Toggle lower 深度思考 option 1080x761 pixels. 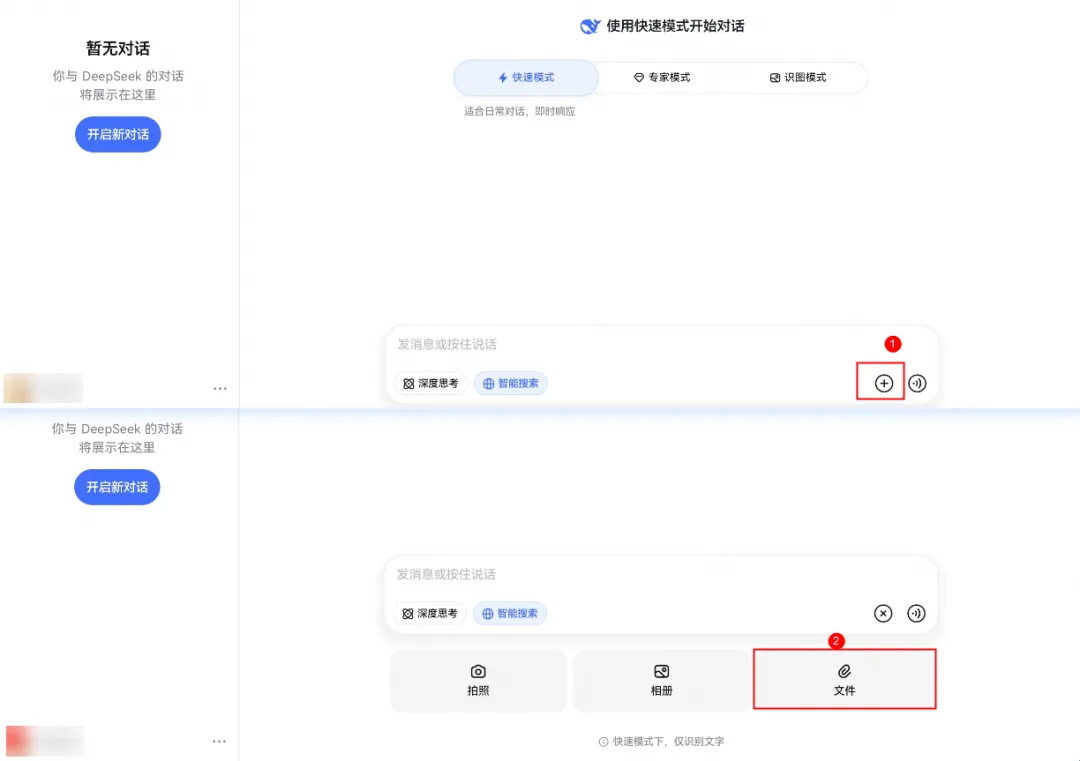[430, 614]
